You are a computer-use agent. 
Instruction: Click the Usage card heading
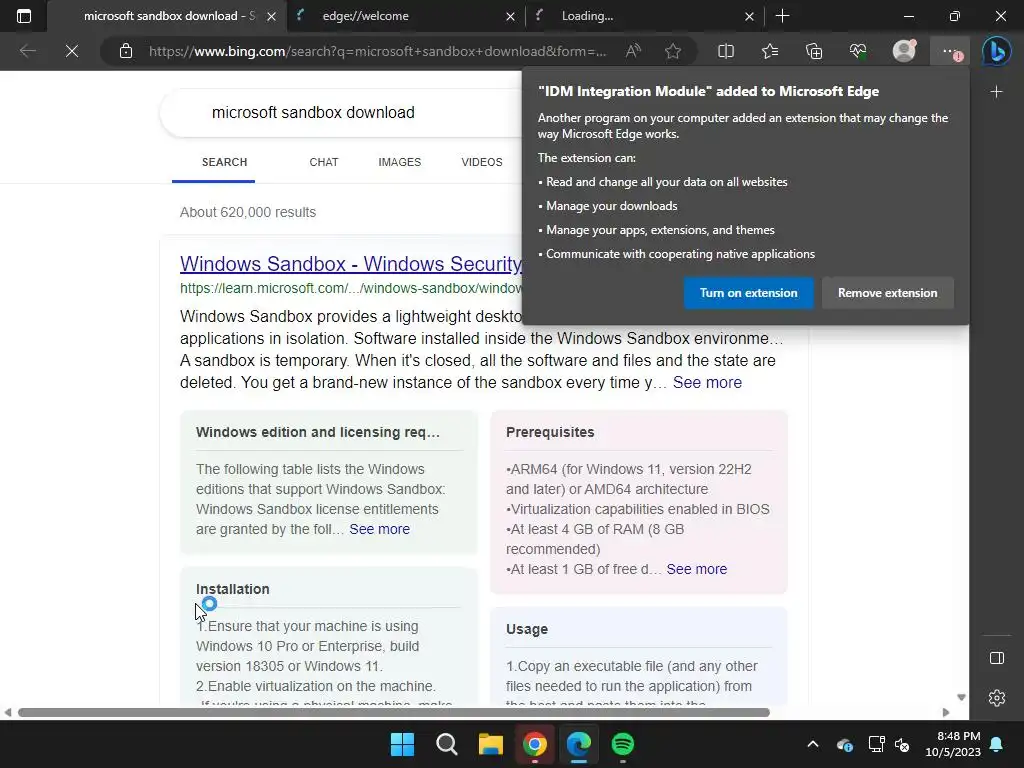(527, 630)
